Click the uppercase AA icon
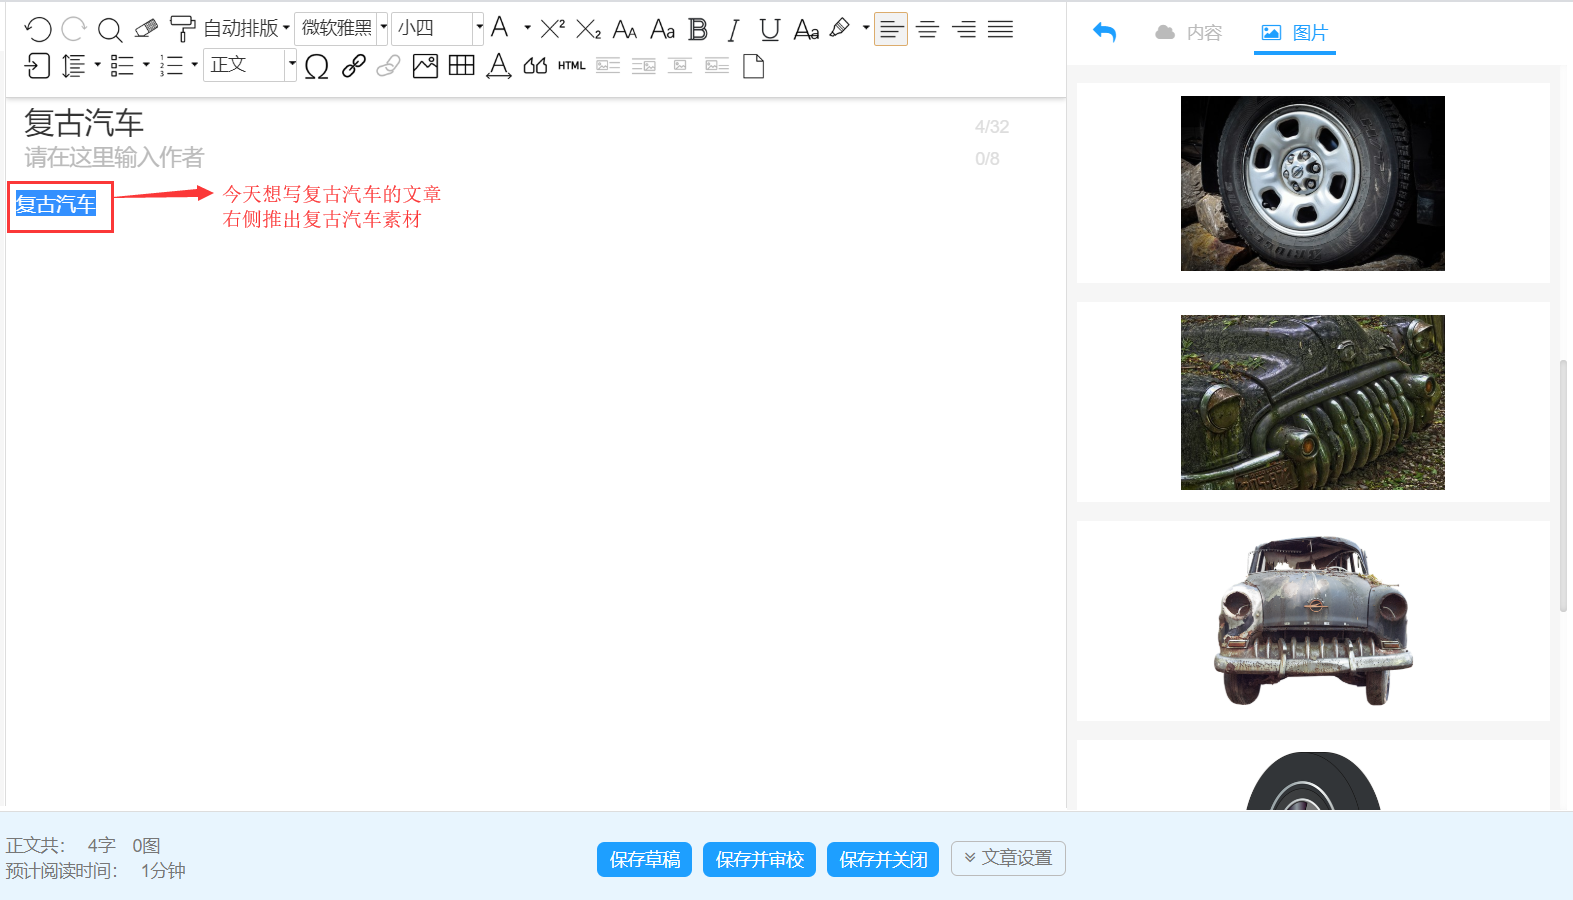Image resolution: width=1573 pixels, height=900 pixels. (x=625, y=29)
